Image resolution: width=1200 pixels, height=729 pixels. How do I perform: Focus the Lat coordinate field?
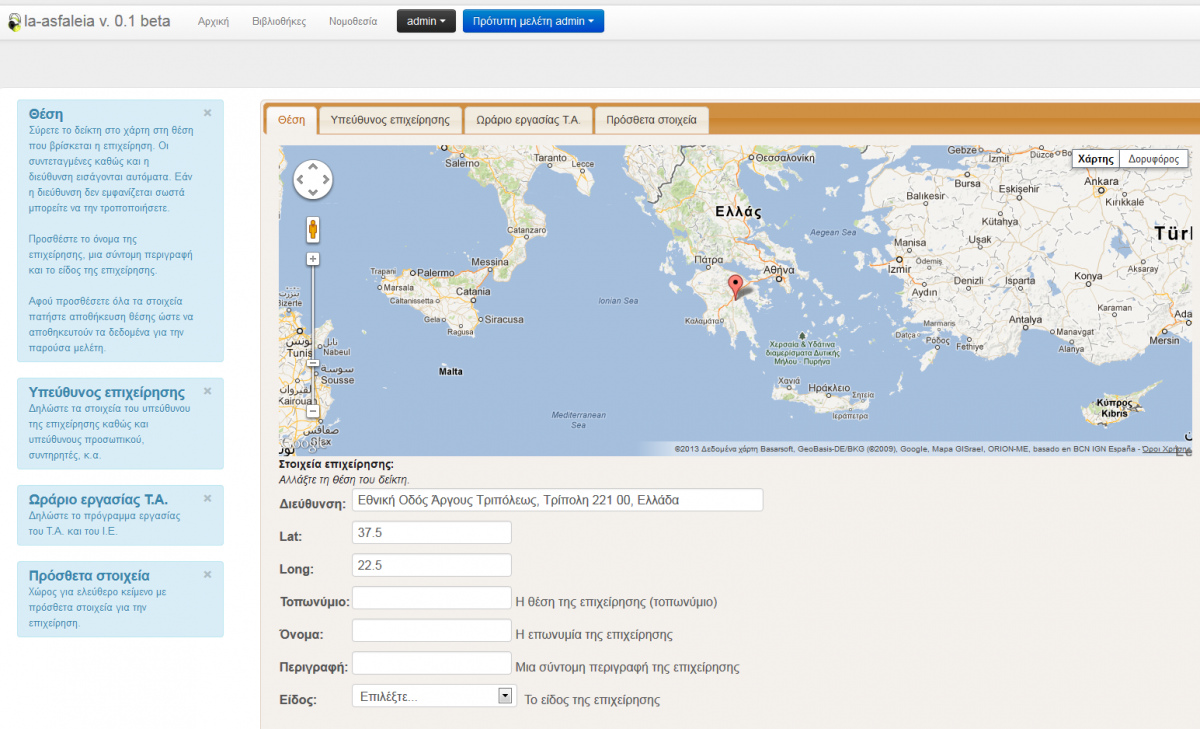[432, 533]
